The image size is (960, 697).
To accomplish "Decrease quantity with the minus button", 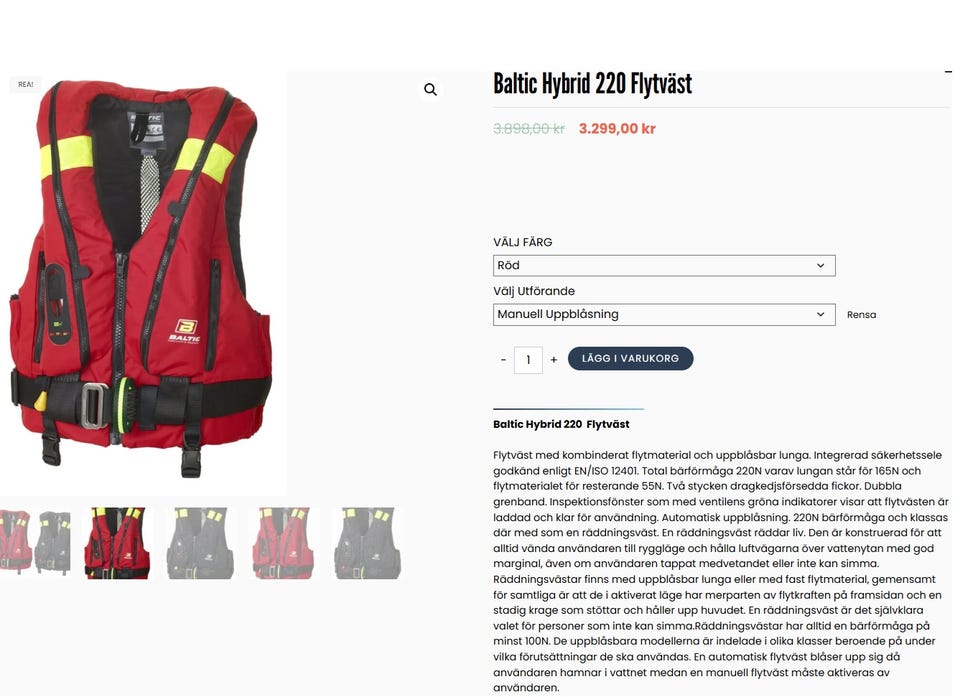I will [x=503, y=360].
